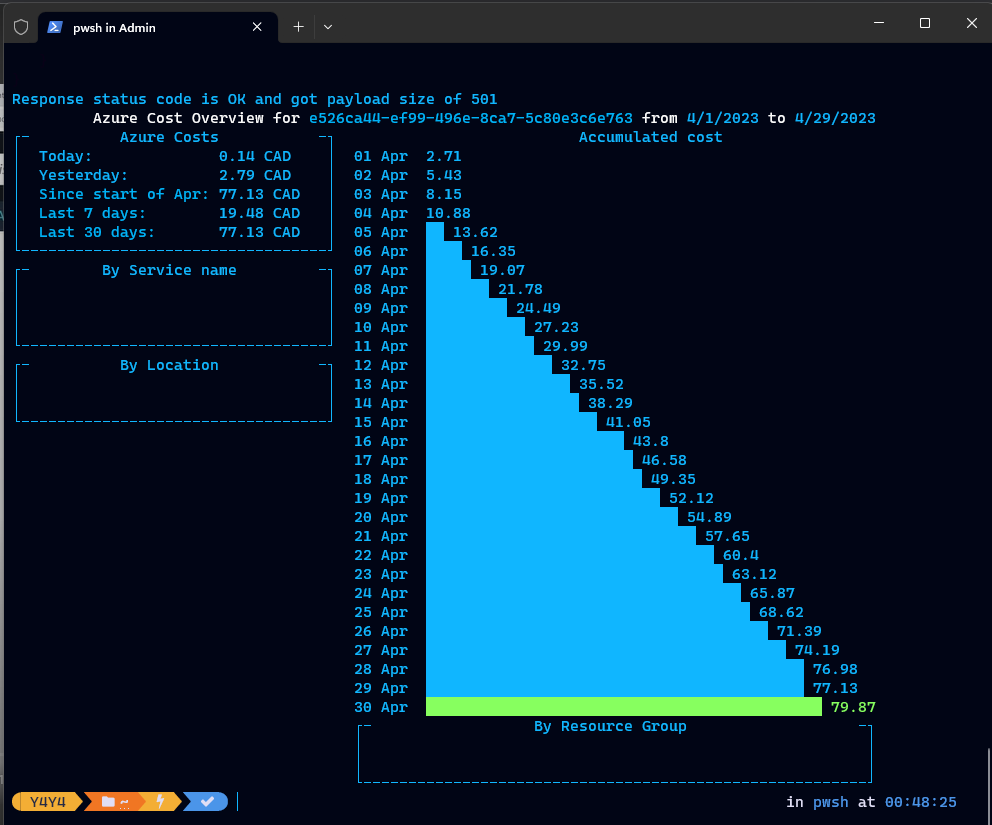Click the checkmark prompt status icon
This screenshot has width=992, height=825.
(207, 802)
